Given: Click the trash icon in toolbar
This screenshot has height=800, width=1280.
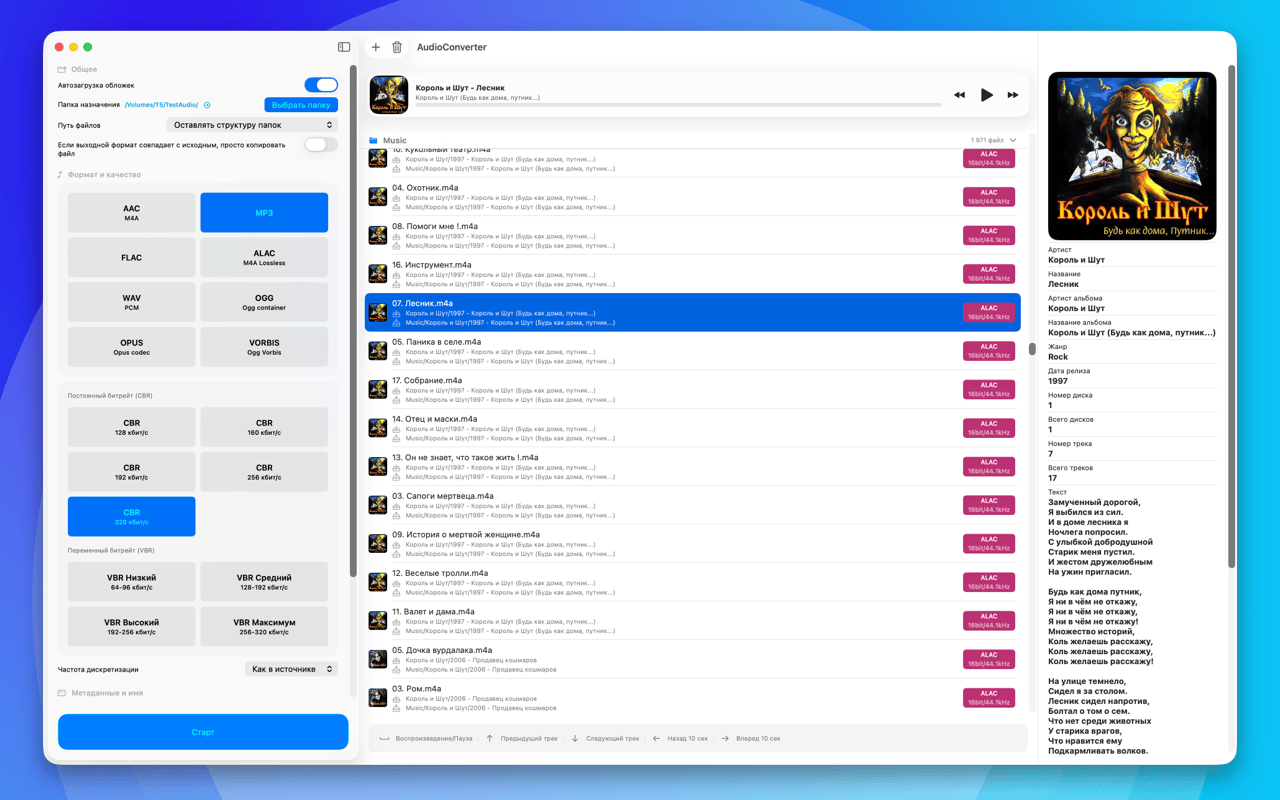Looking at the screenshot, I should pos(397,47).
